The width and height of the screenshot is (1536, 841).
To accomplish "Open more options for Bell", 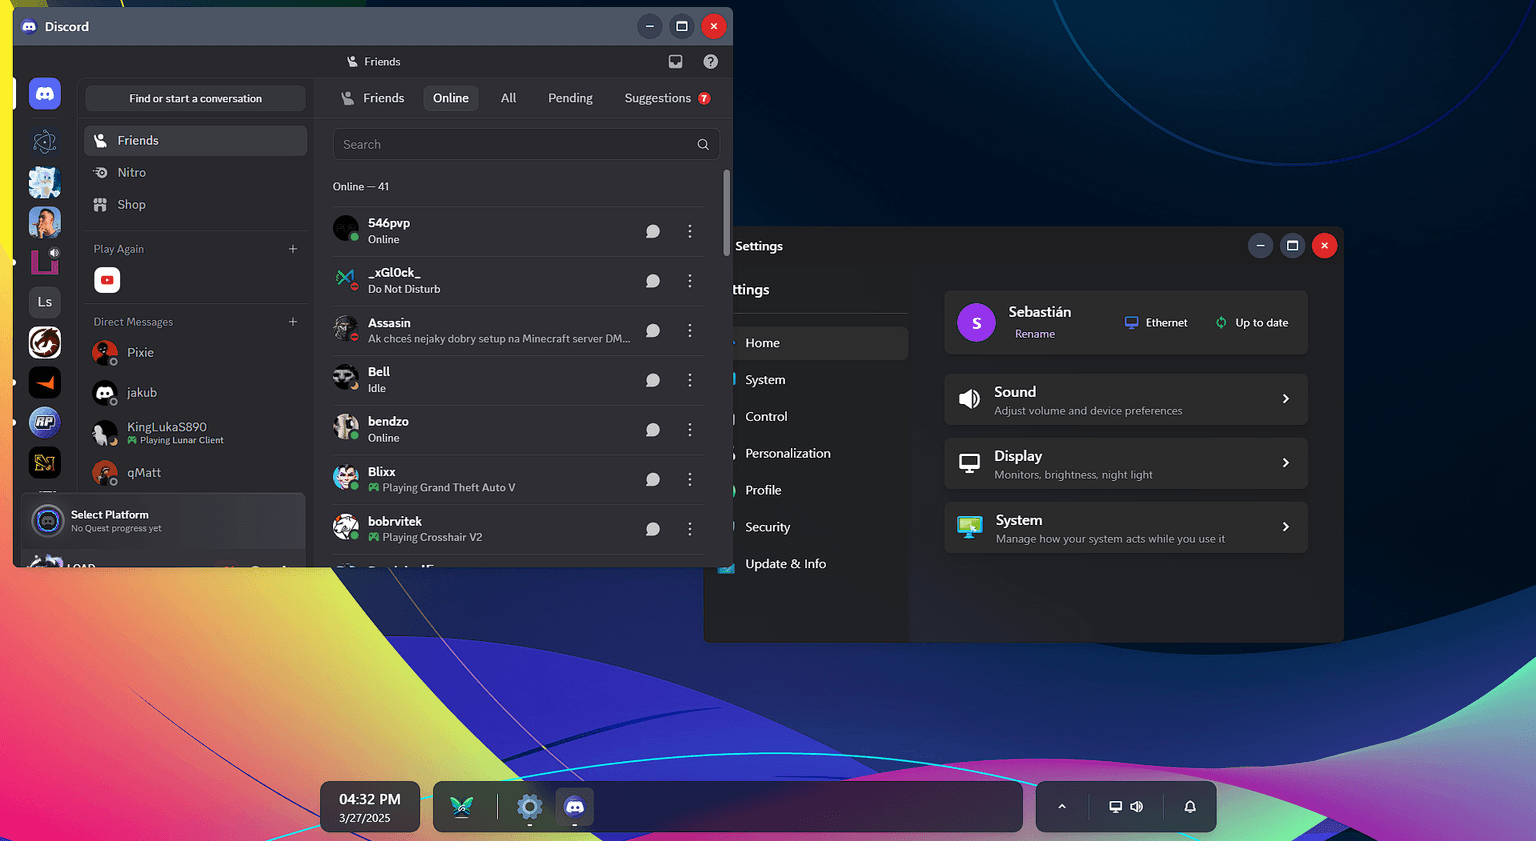I will 689,380.
